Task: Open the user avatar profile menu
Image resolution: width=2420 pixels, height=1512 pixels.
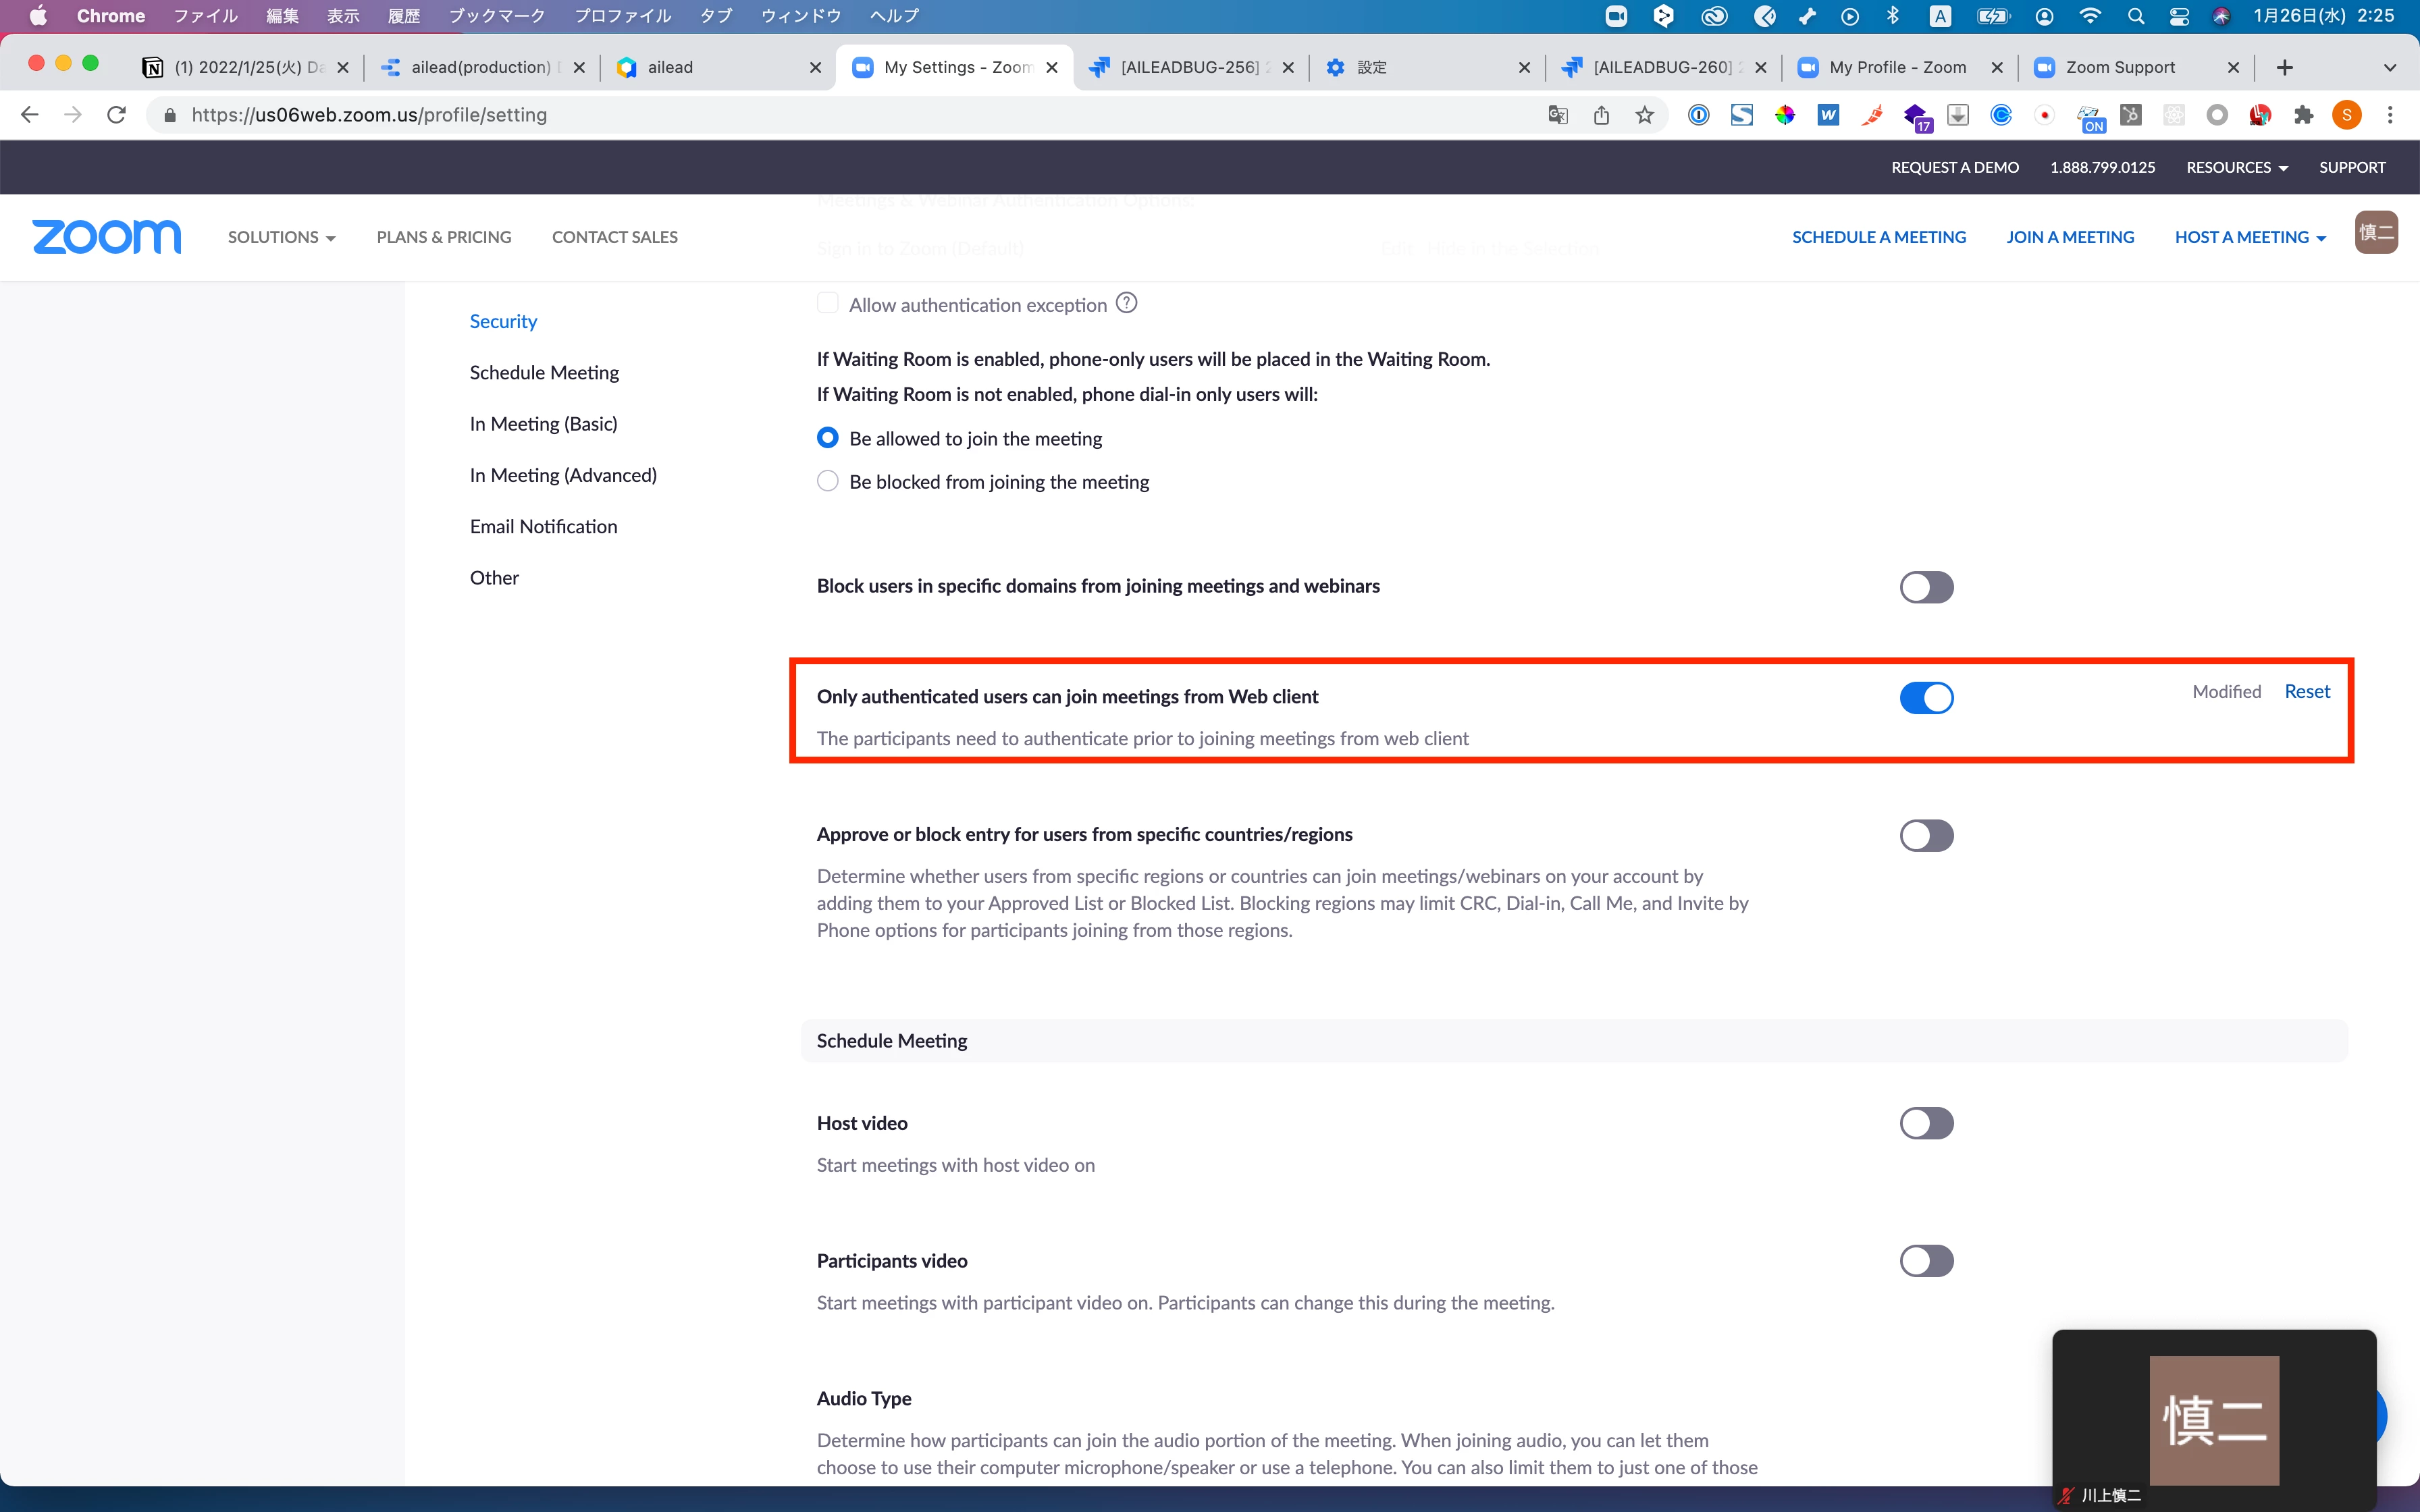Action: coord(2375,233)
